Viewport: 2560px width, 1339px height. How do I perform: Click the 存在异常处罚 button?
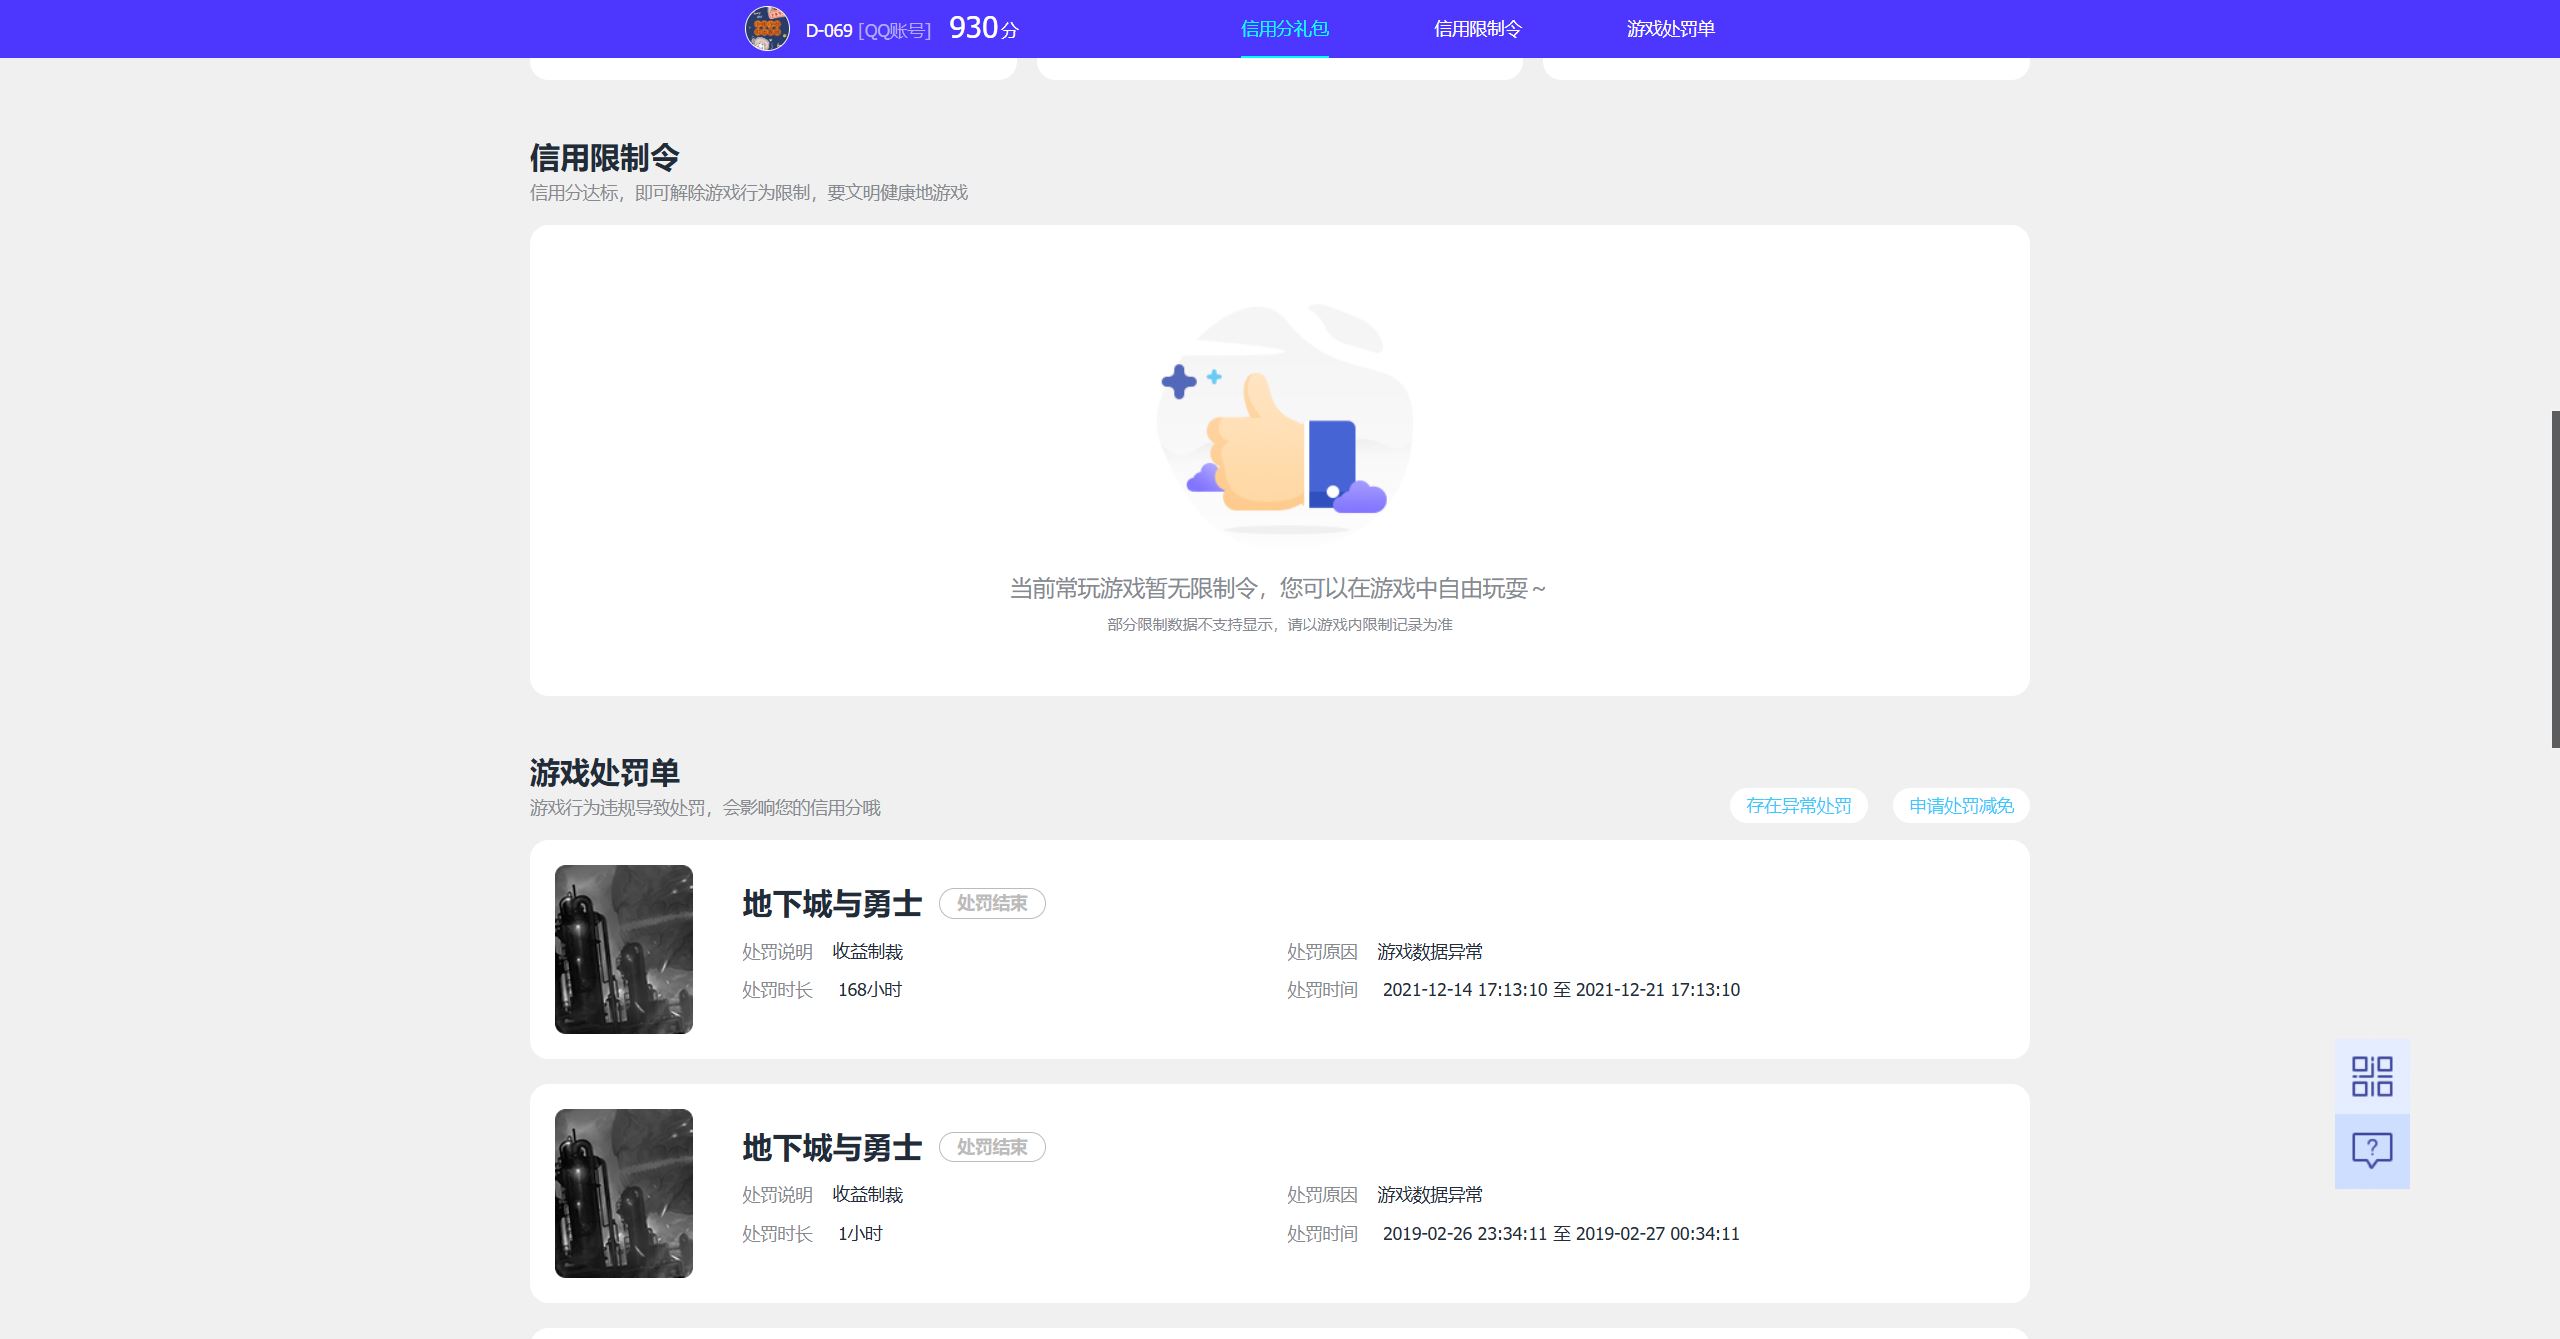point(1798,806)
